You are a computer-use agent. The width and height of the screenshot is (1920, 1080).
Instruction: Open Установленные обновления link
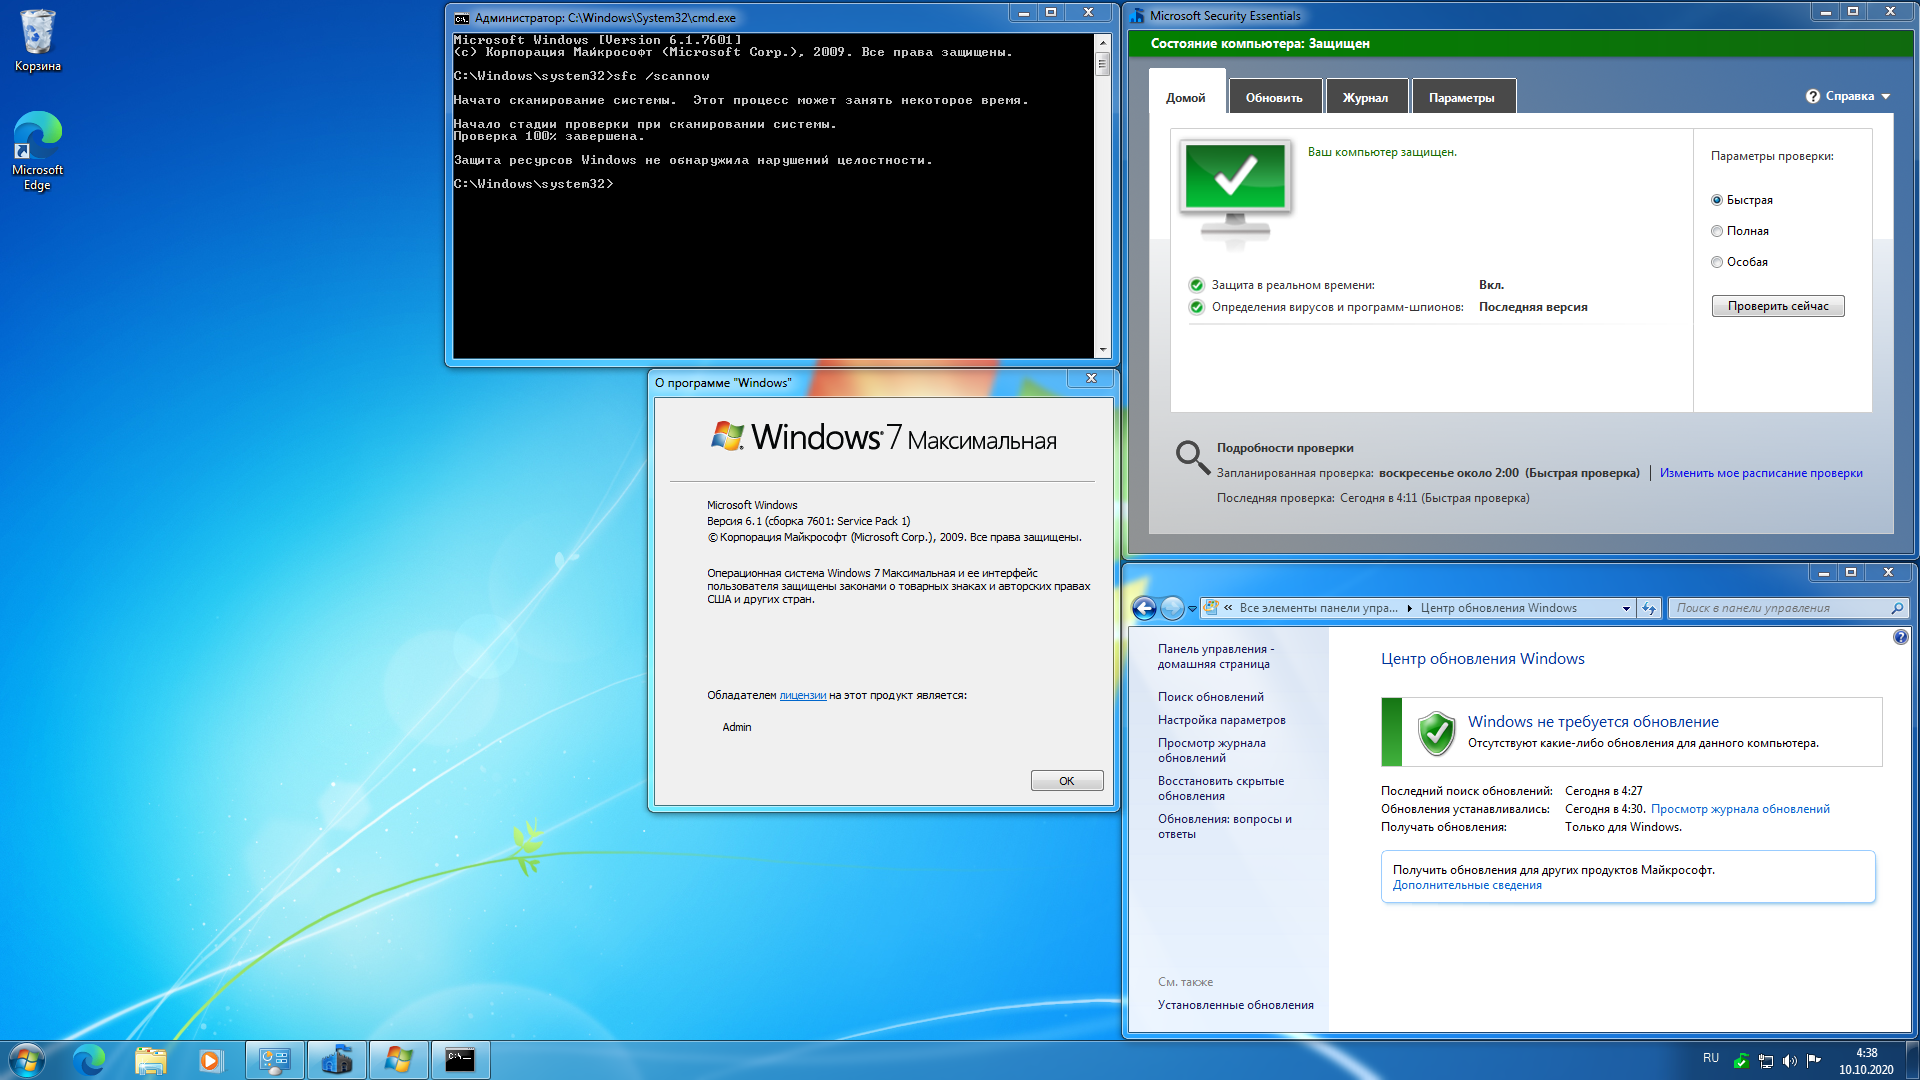coord(1235,1005)
